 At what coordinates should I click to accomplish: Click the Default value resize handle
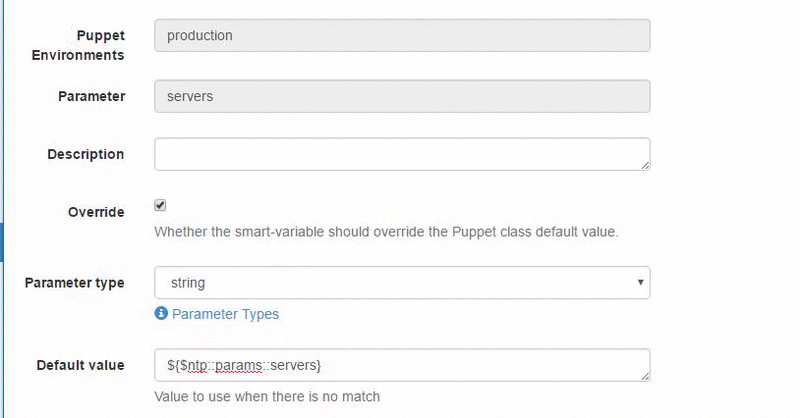[645, 375]
